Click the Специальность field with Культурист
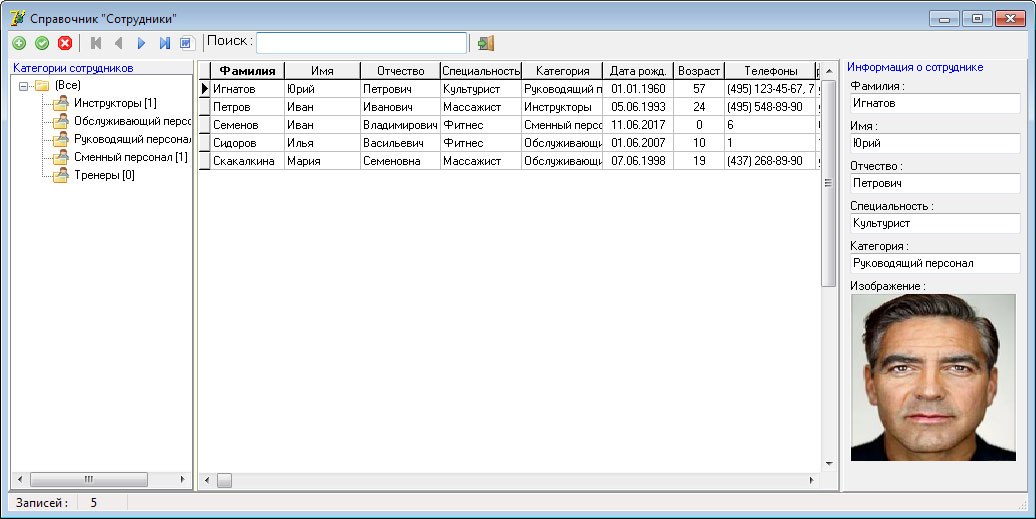1036x519 pixels. click(933, 224)
